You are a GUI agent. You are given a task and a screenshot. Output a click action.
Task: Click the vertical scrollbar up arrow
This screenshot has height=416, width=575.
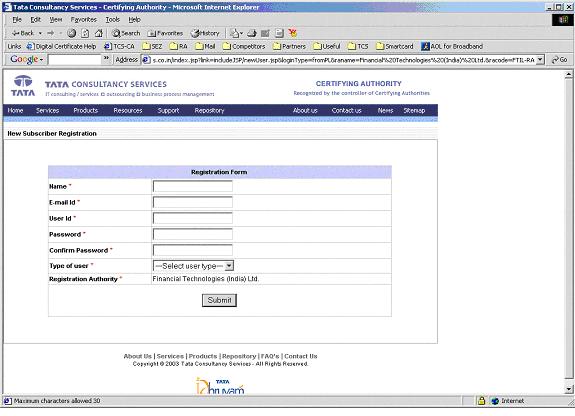(568, 74)
